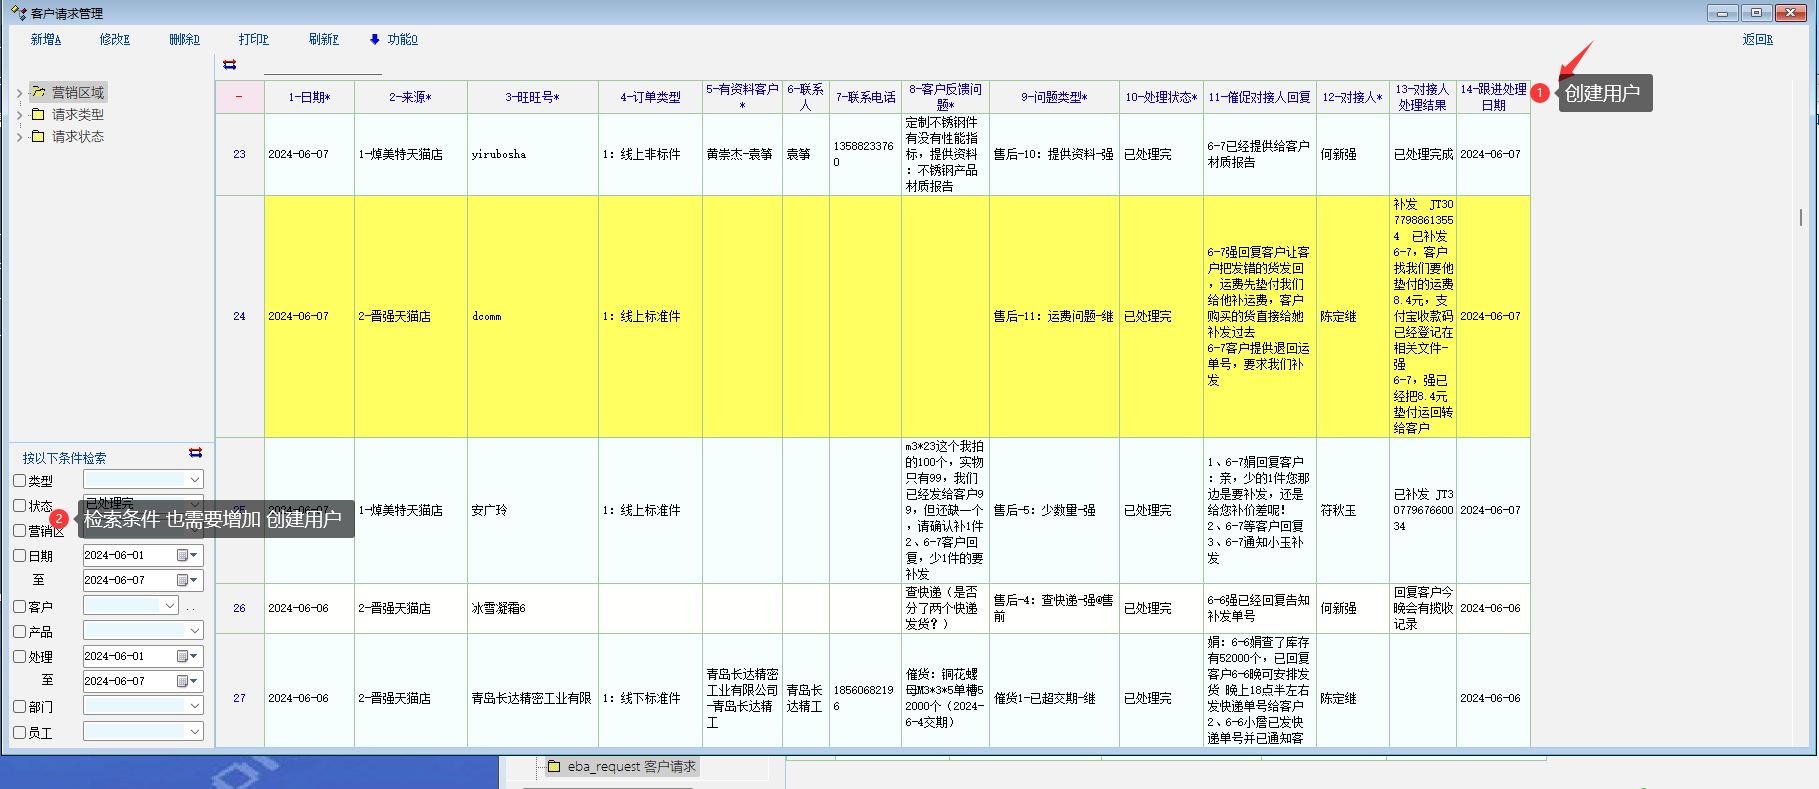
Task: Open calendar picker for 日期 start date
Action: pyautogui.click(x=186, y=556)
